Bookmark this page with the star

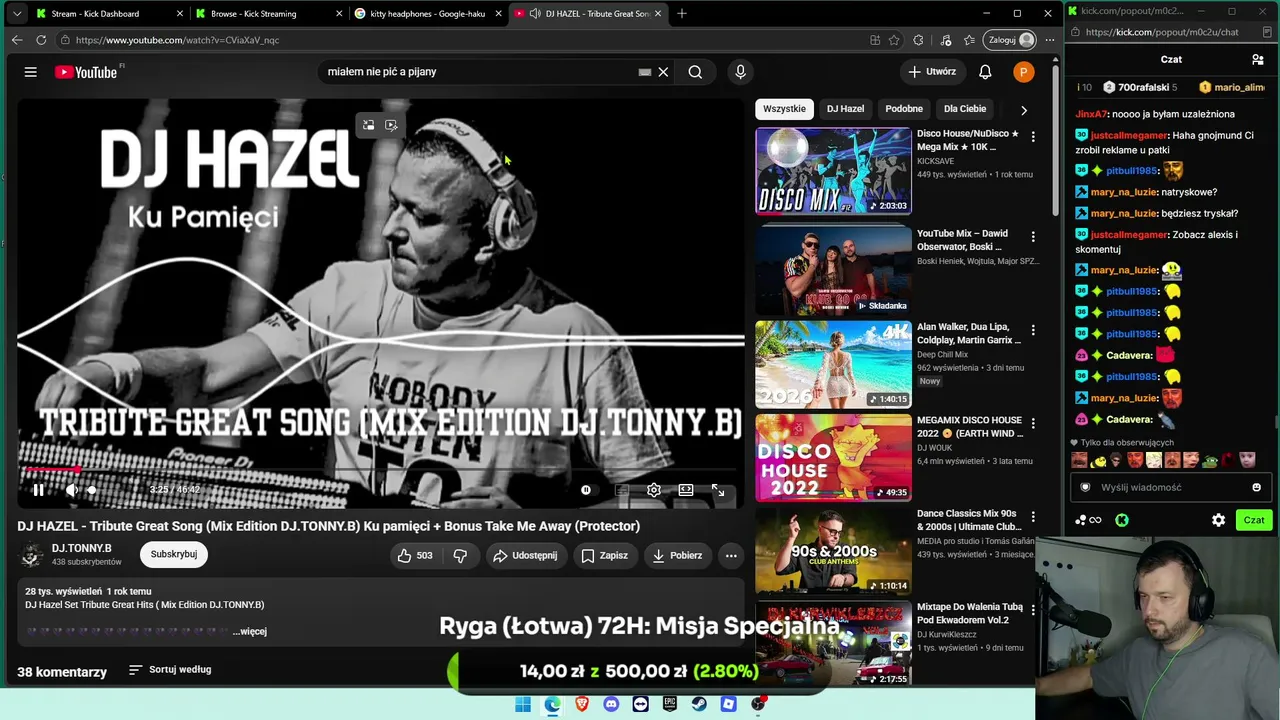pyautogui.click(x=894, y=40)
